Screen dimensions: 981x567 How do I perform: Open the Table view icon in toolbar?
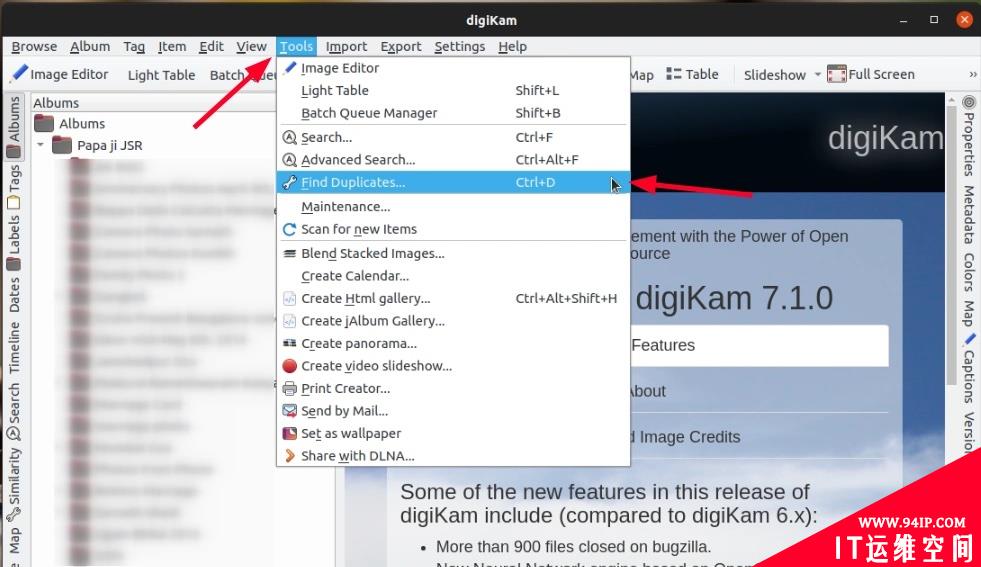click(x=673, y=74)
